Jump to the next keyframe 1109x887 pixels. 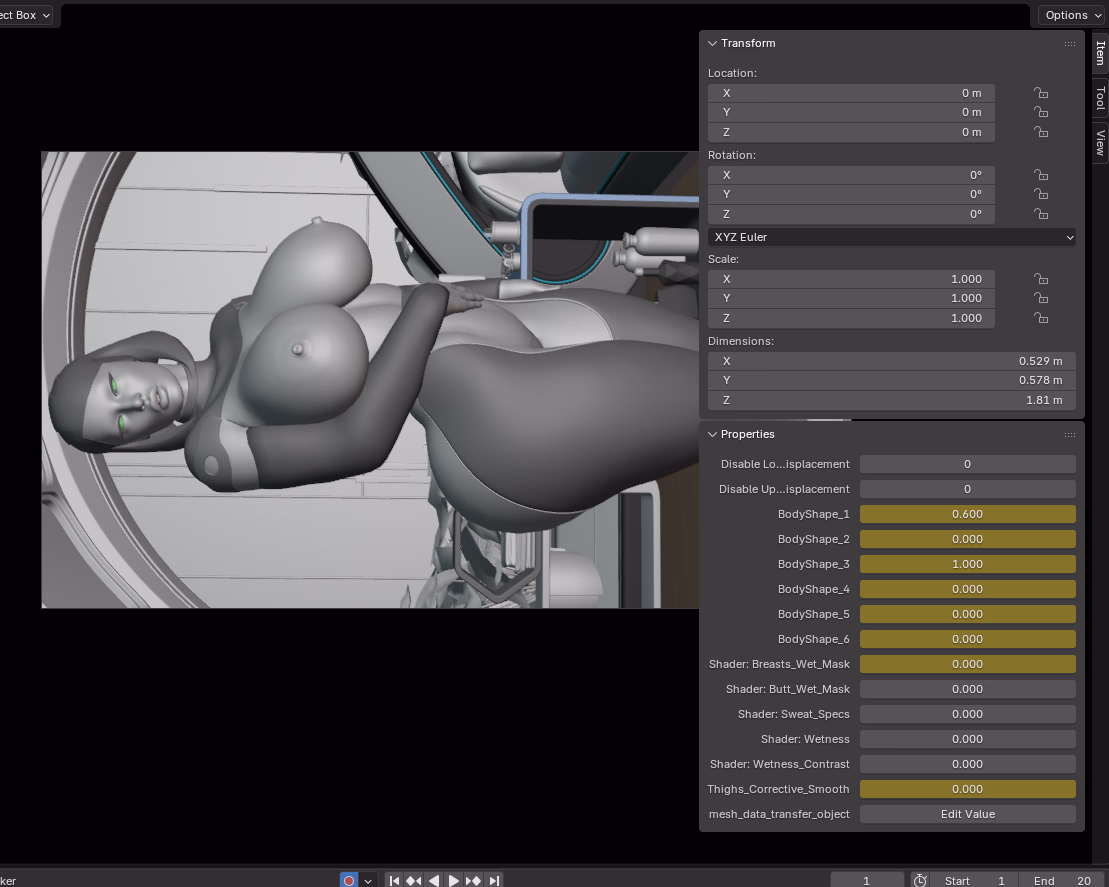point(473,880)
